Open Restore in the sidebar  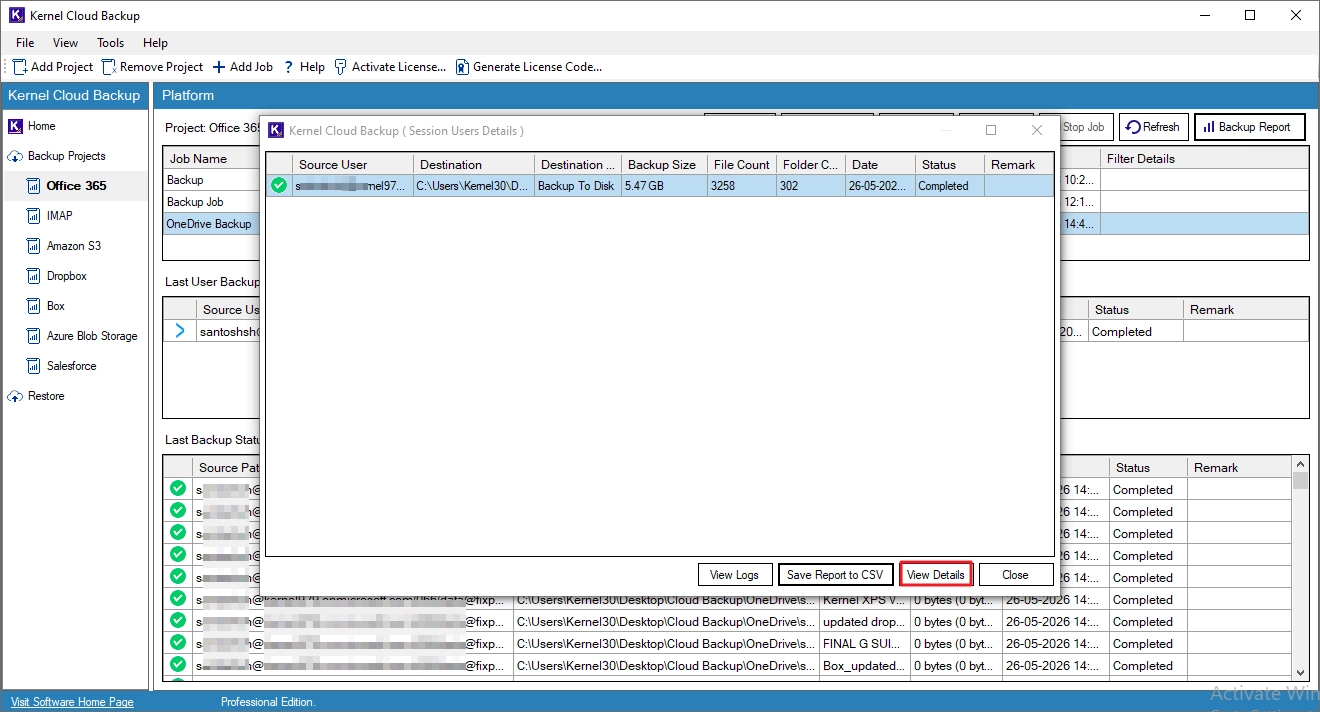46,396
